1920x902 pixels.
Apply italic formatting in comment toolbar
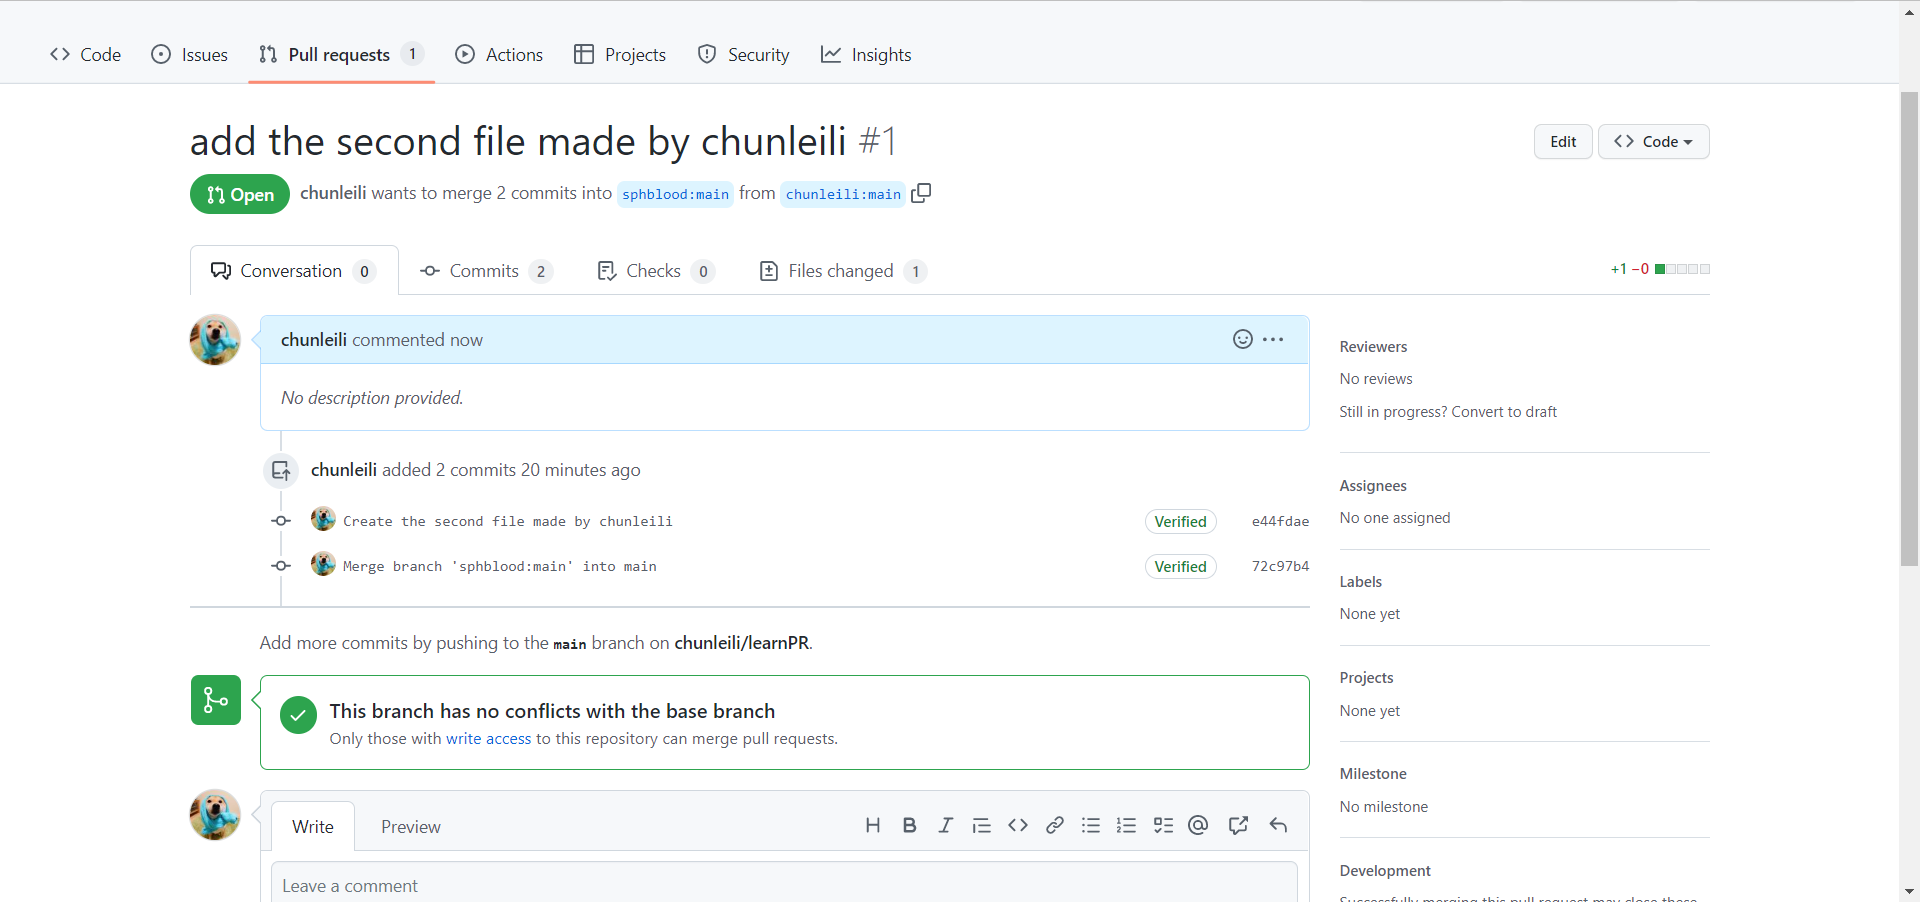click(945, 825)
